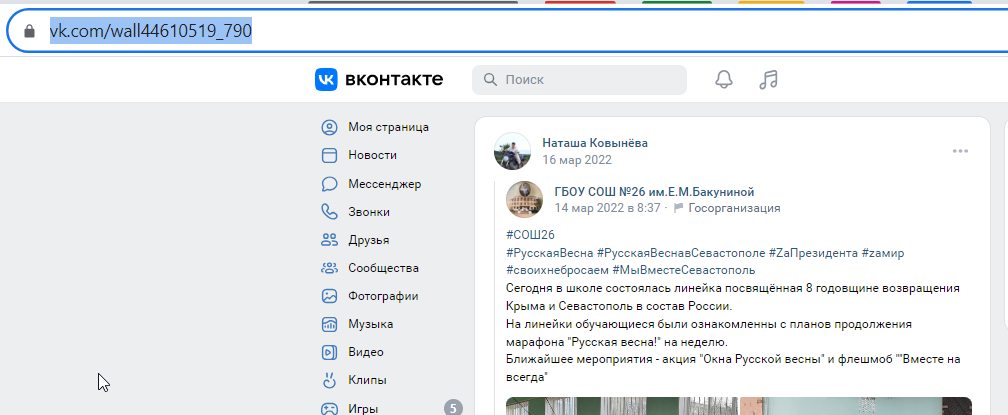Screen dimensions: 1008x415
Task: Click the school's avatar thumbnail
Action: pyautogui.click(x=525, y=199)
